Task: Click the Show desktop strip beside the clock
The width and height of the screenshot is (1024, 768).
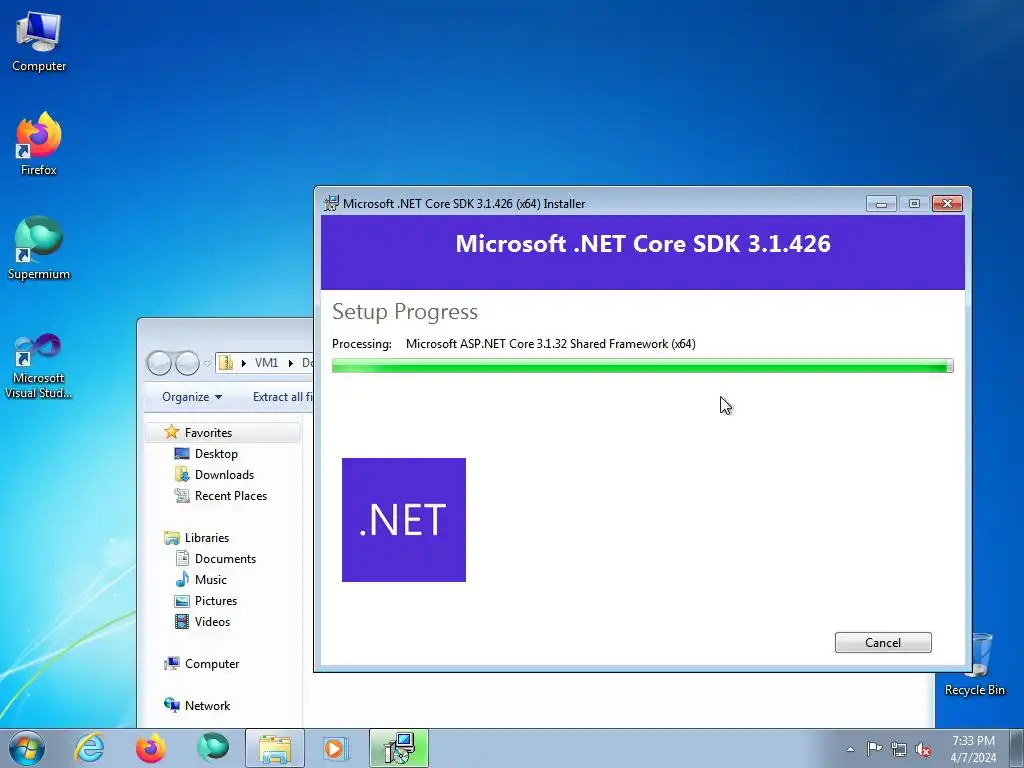Action: pos(1017,748)
